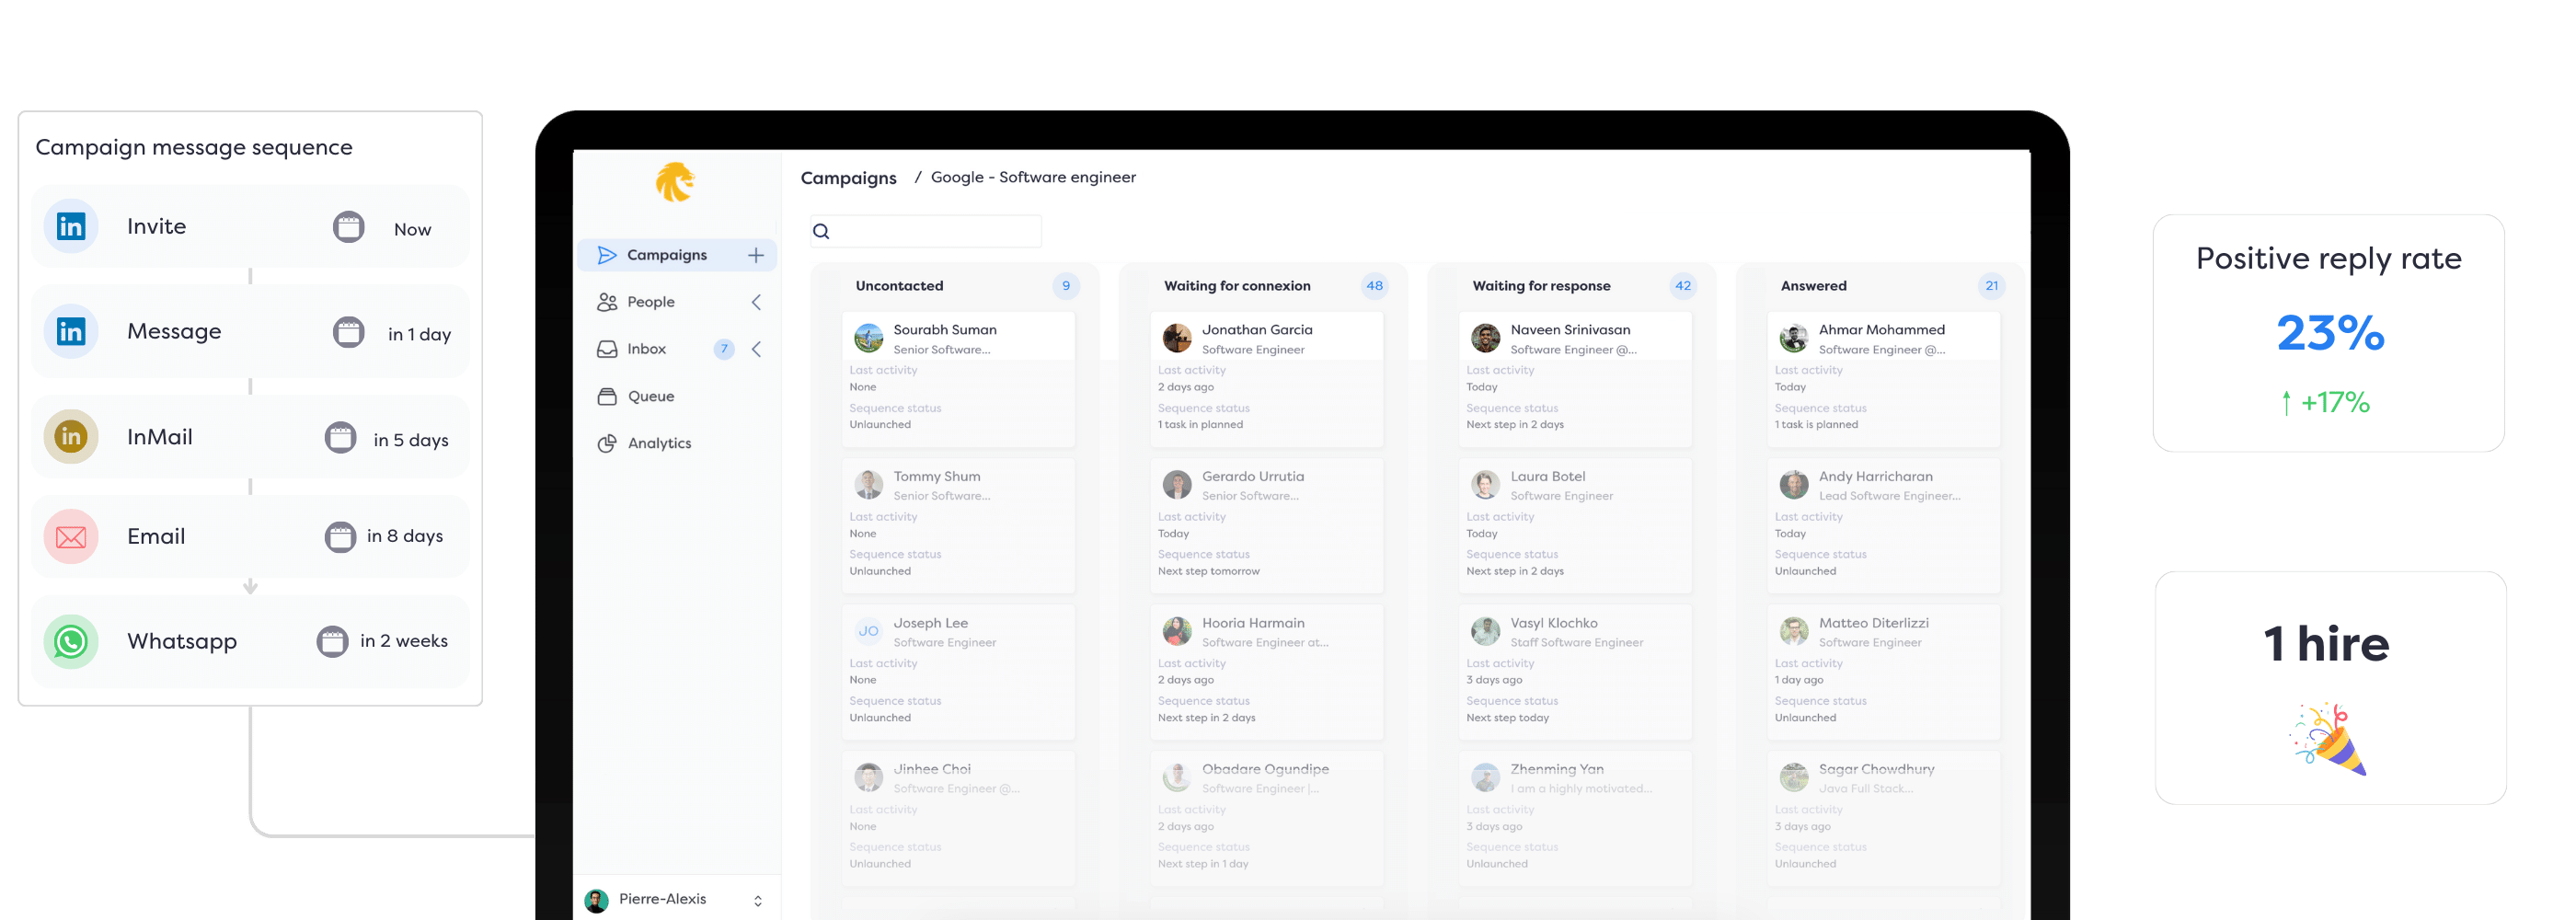
Task: Collapse the Inbox section with its chevron
Action: pos(757,348)
